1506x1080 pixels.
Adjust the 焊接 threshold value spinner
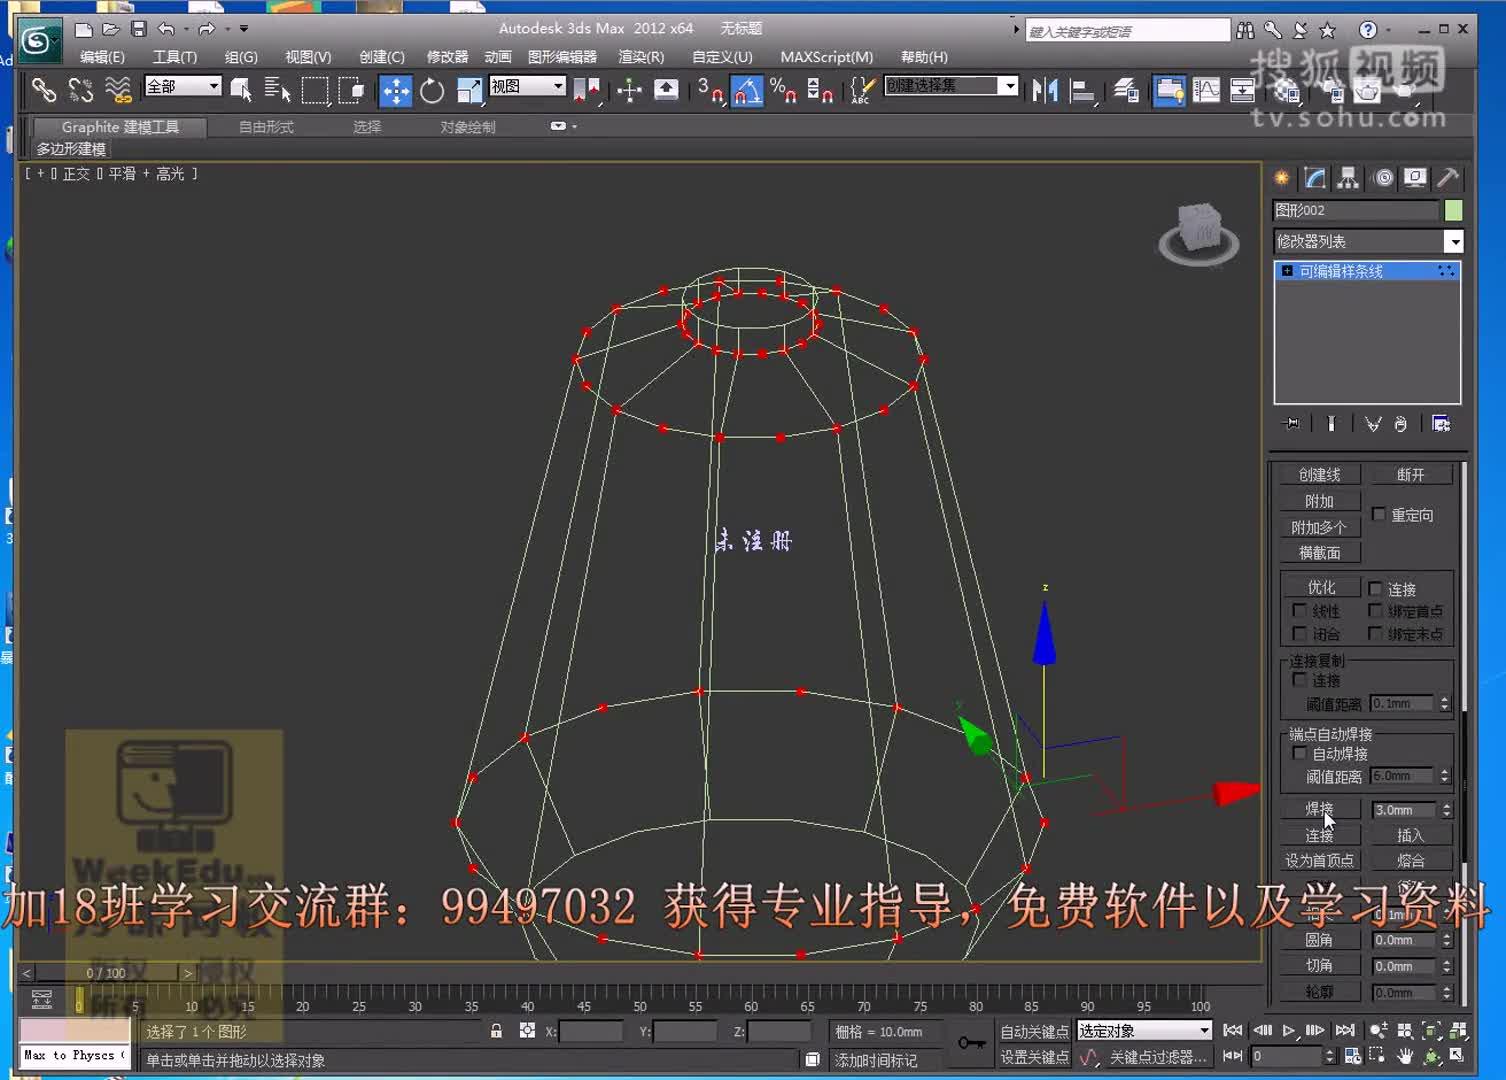pos(1444,809)
